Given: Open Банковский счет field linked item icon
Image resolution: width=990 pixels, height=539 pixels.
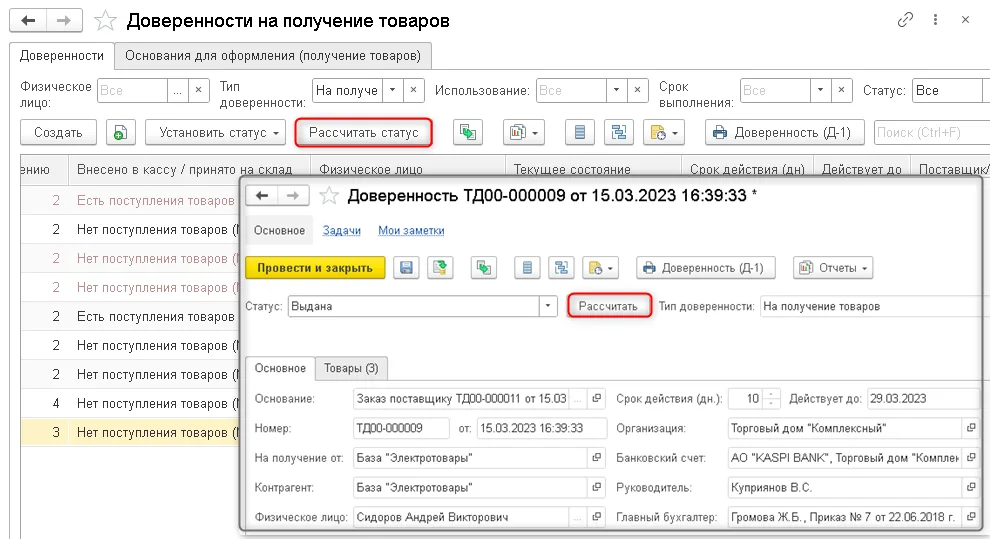Looking at the screenshot, I should click(971, 458).
